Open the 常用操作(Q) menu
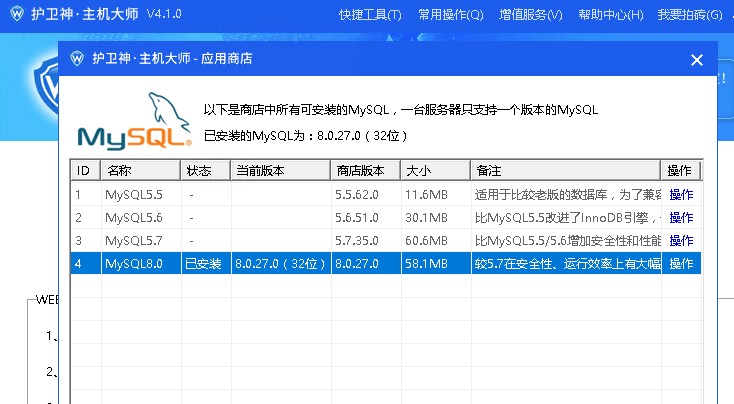 tap(450, 15)
